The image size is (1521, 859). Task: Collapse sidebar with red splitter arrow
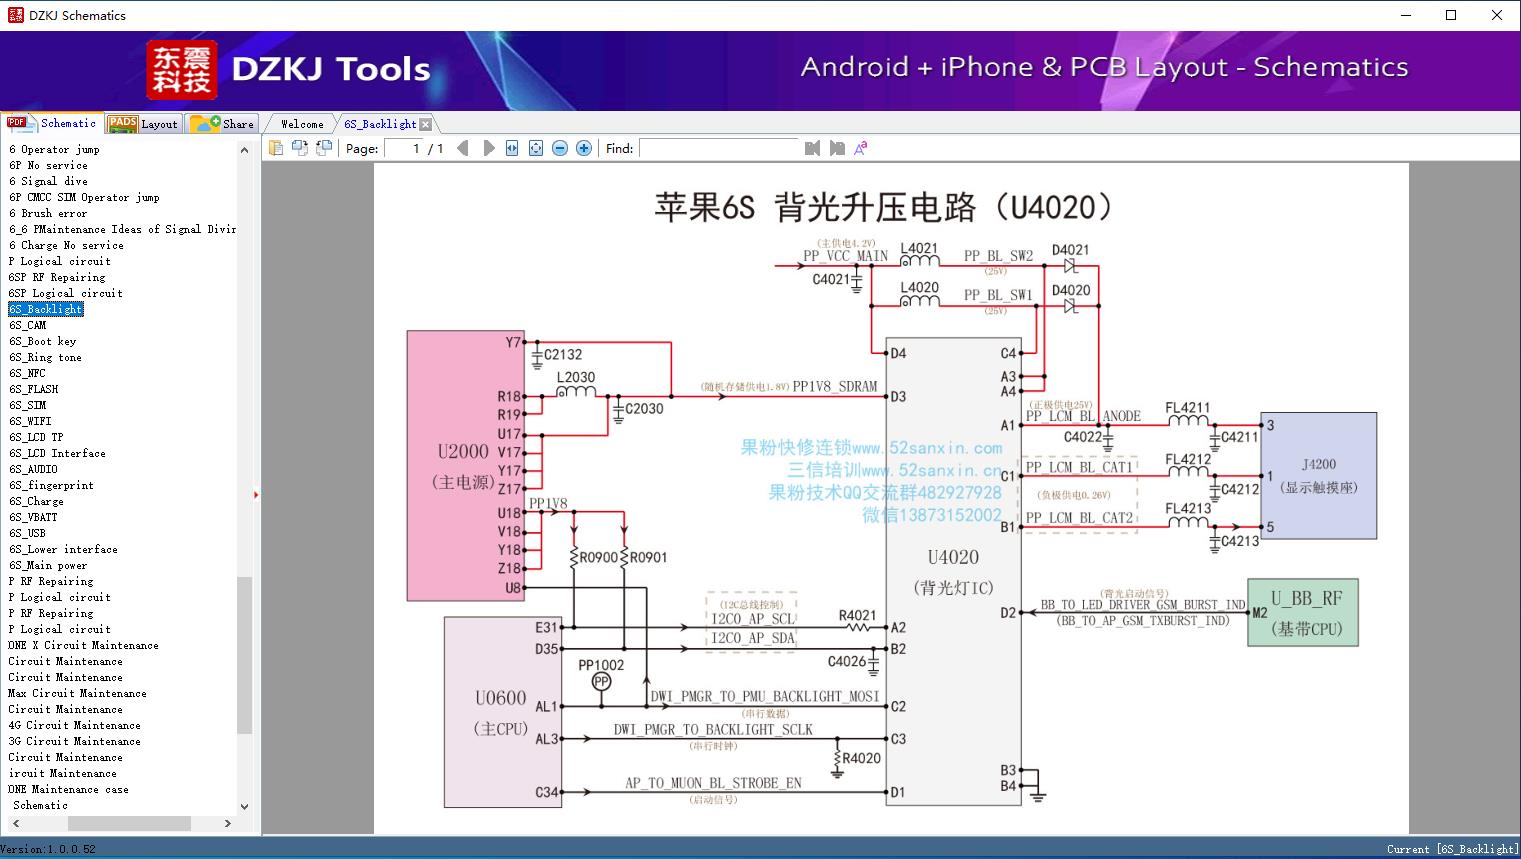click(256, 495)
